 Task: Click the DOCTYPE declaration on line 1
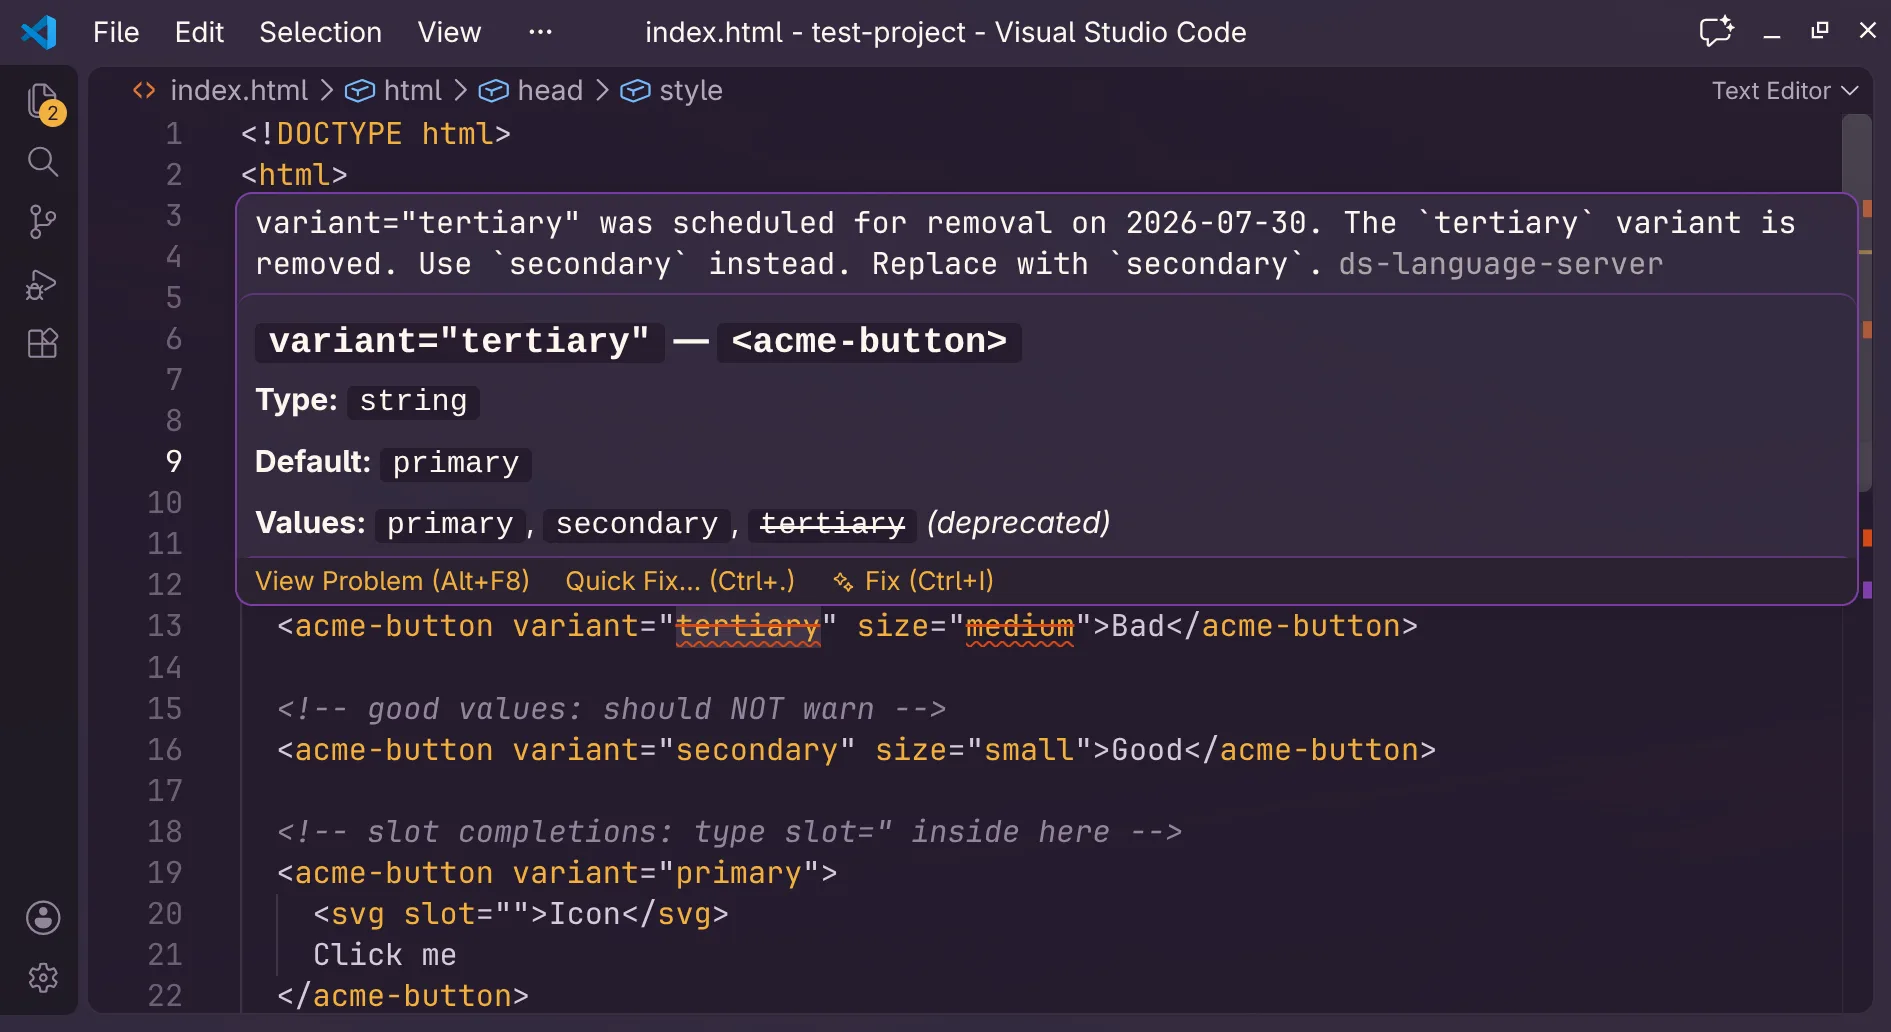coord(376,134)
